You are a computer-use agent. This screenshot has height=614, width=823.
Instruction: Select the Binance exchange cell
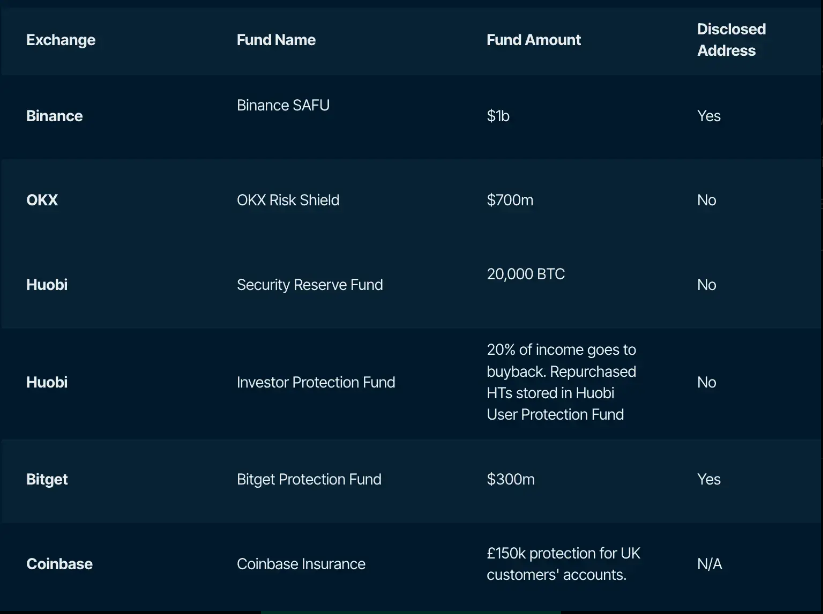click(54, 116)
